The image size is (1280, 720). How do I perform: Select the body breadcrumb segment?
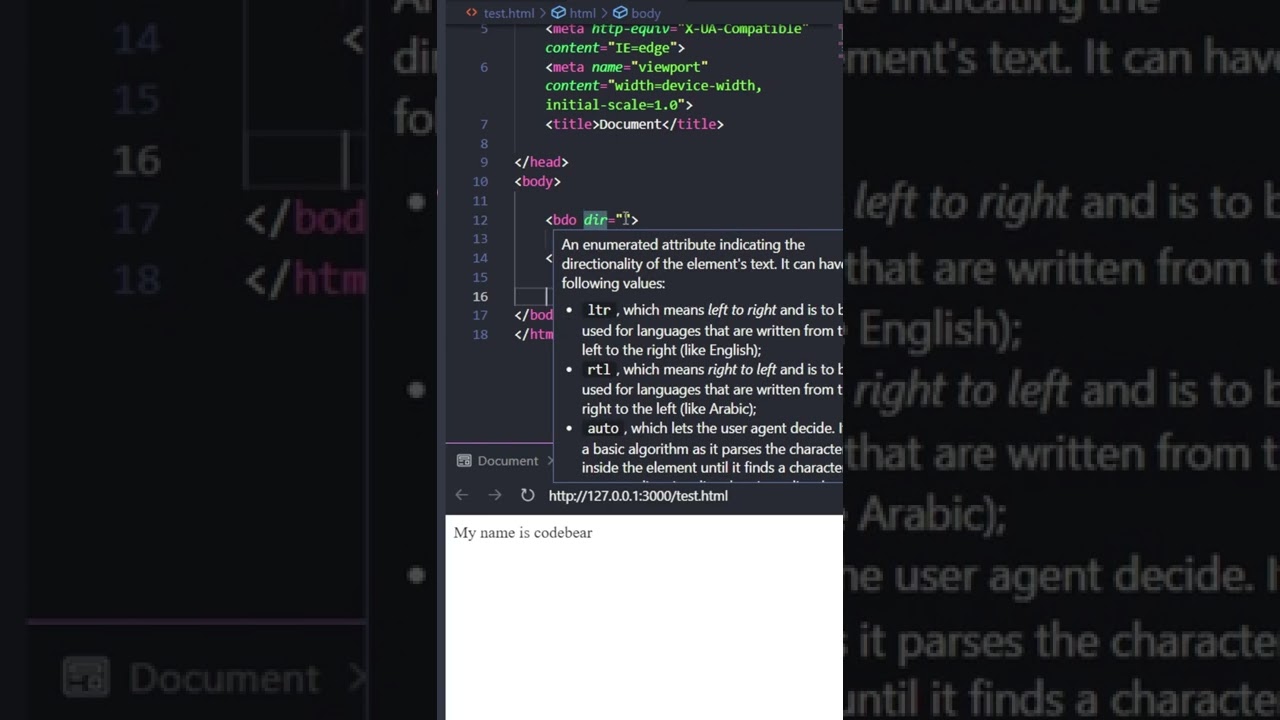point(646,13)
